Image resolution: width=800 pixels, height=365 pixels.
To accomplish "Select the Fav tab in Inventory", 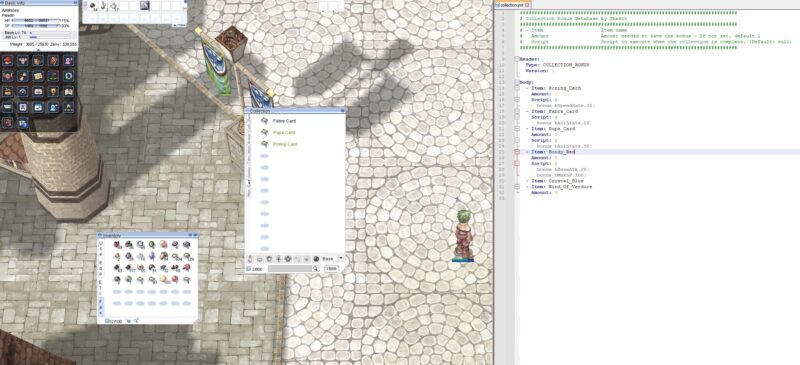I will pos(101,306).
